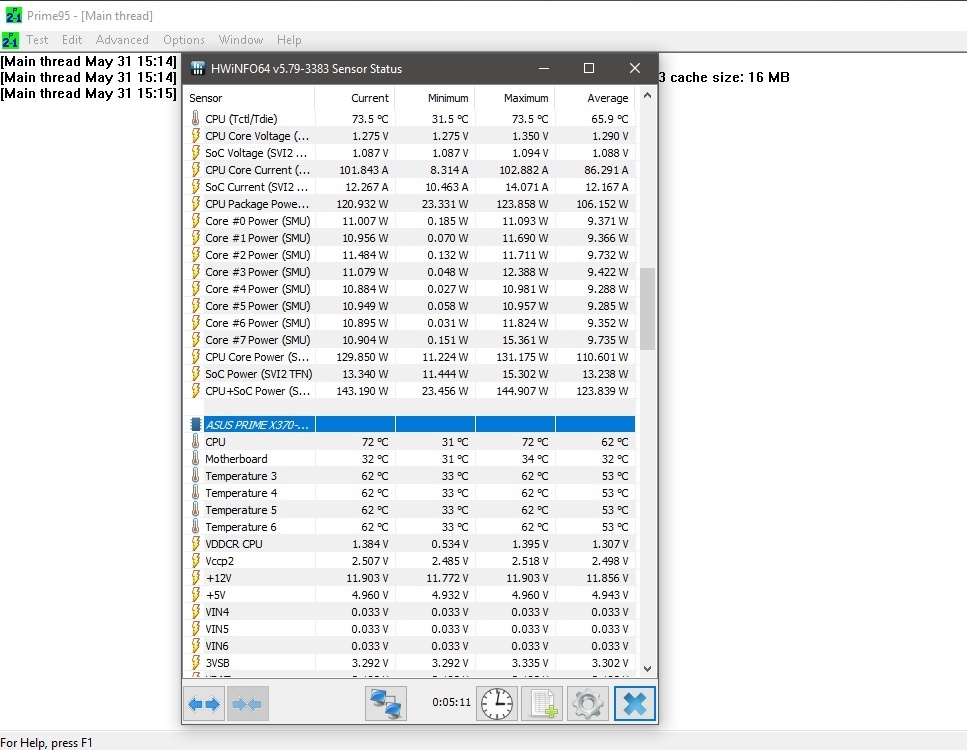The image size is (967, 750).
Task: Select the Core #3 Power (SMU) row
Action: (x=409, y=272)
